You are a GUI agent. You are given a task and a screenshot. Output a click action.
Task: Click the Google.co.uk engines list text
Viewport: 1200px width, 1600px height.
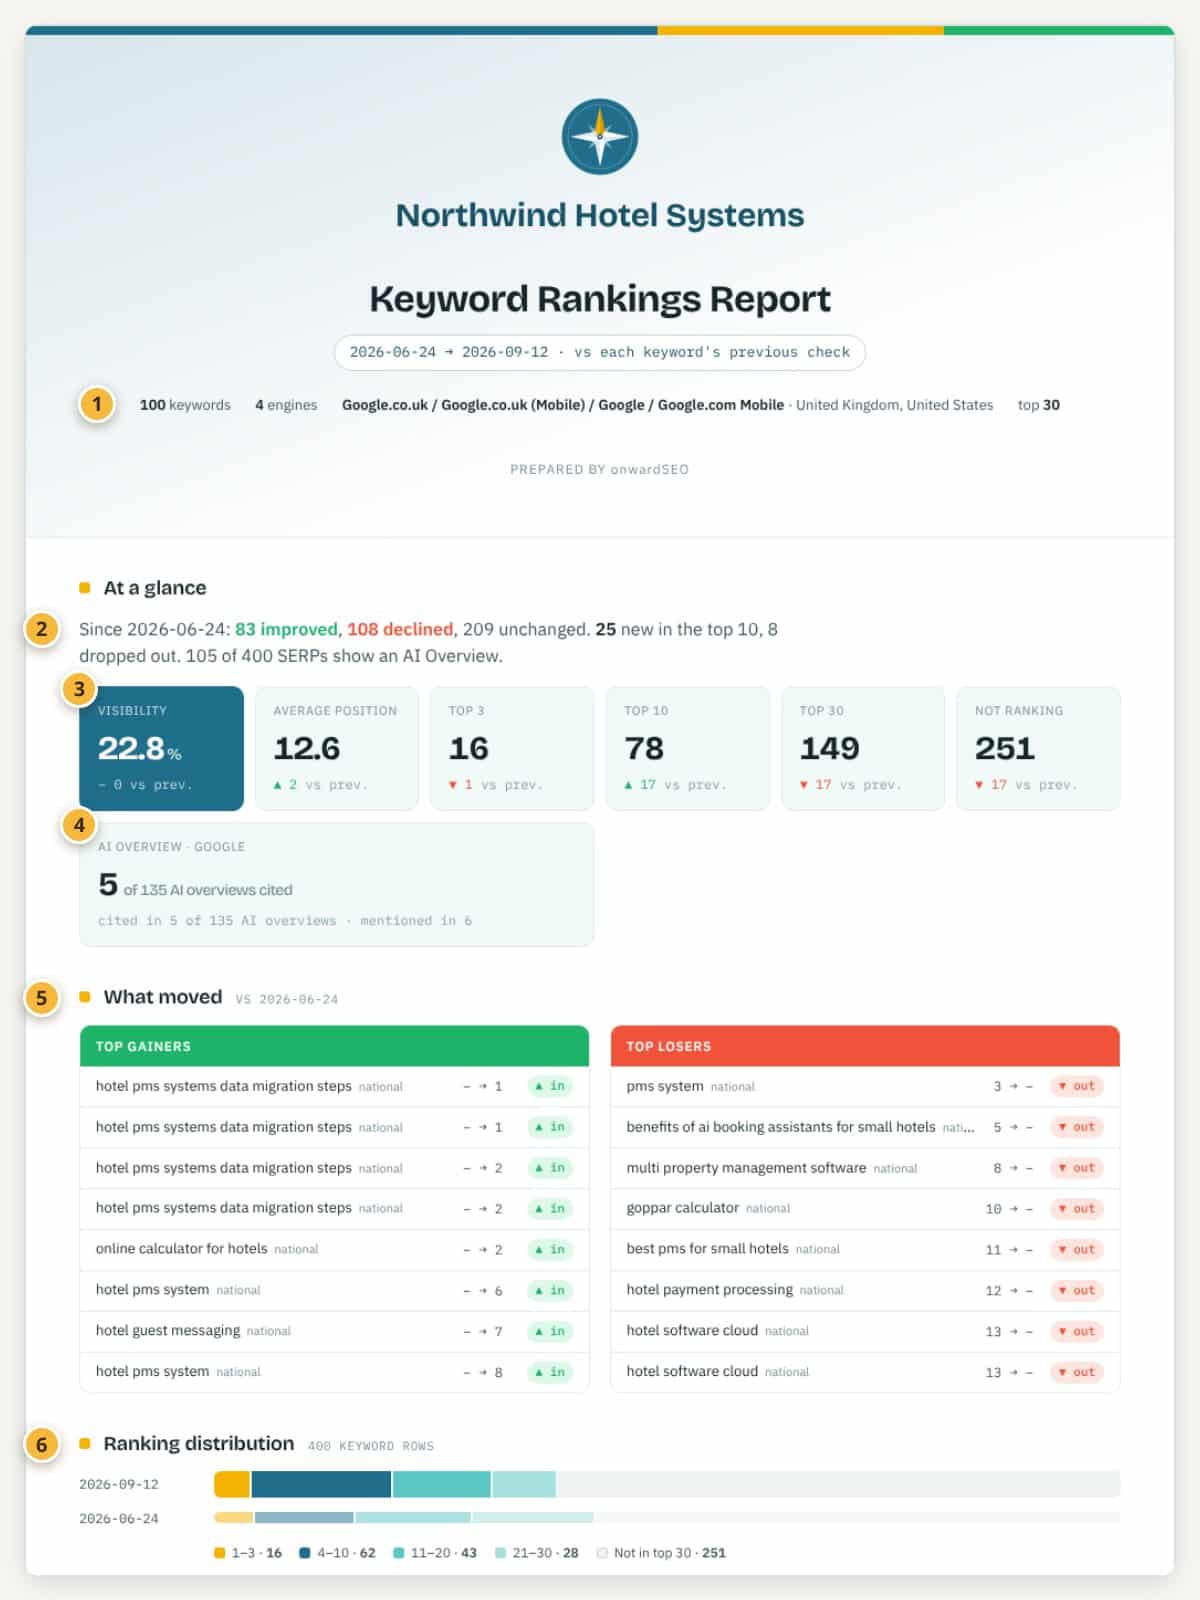click(563, 405)
